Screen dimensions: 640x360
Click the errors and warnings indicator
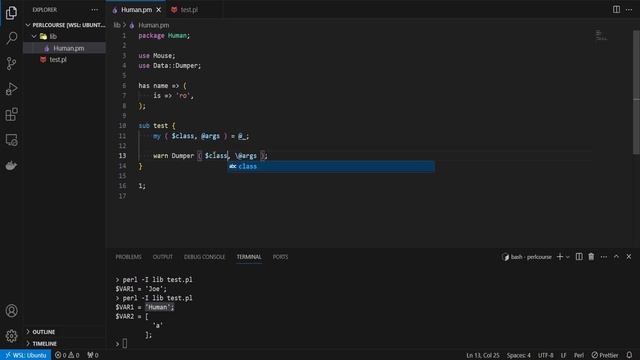point(67,355)
